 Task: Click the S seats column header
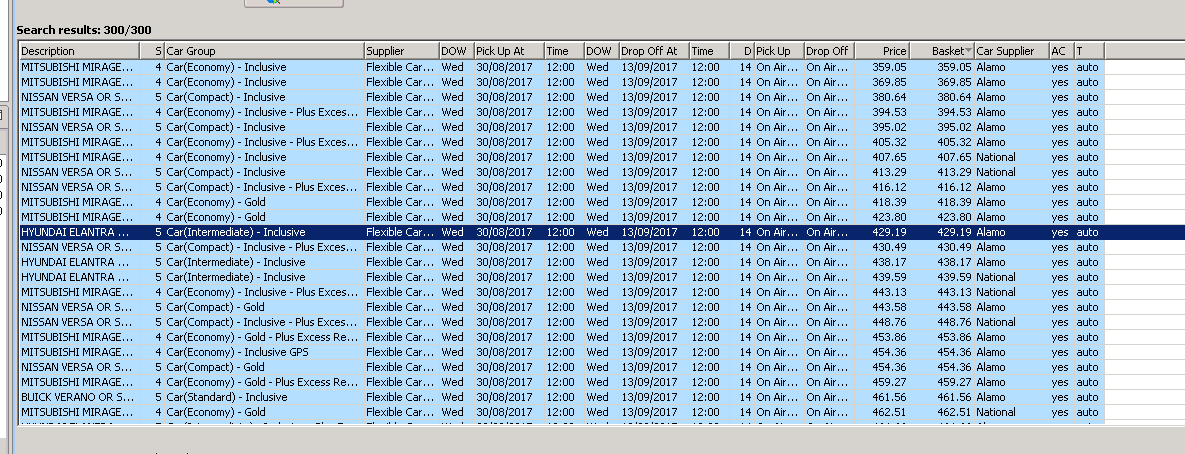click(x=152, y=51)
